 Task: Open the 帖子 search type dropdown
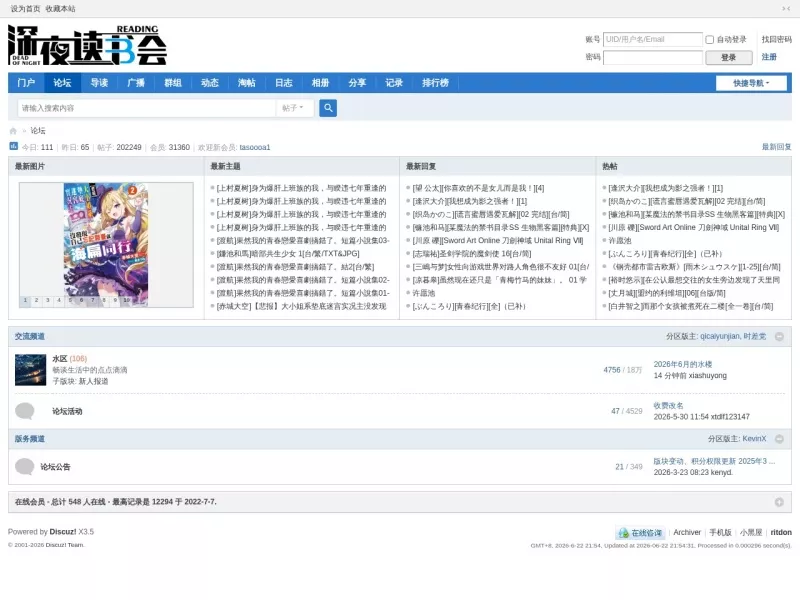292,108
